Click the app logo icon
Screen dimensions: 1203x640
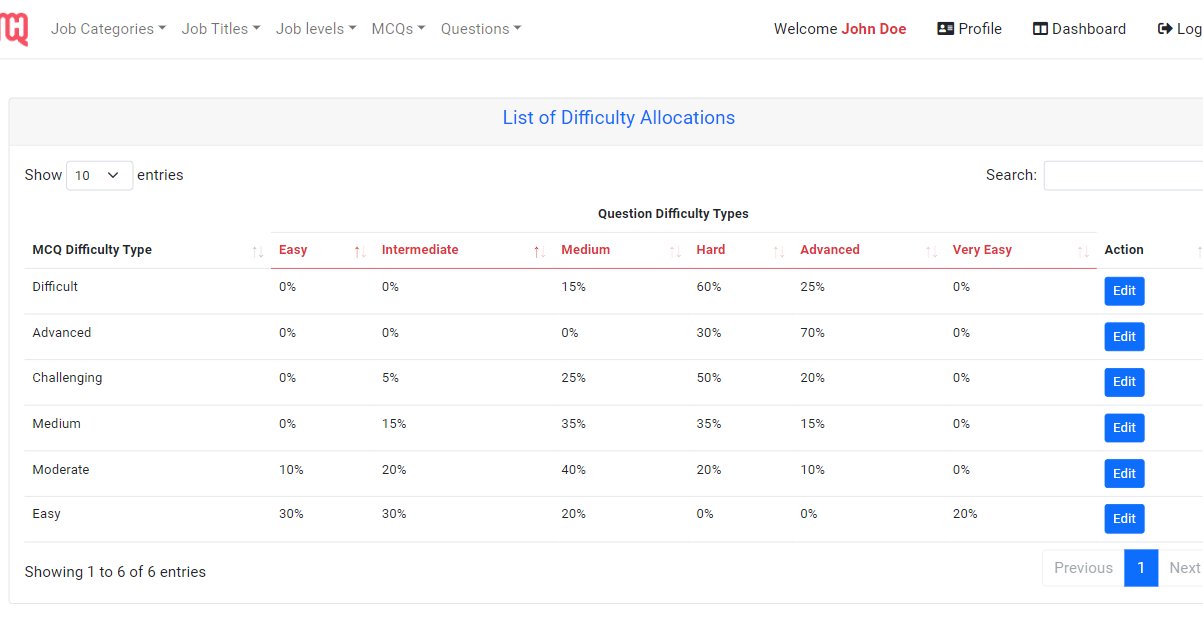[15, 28]
